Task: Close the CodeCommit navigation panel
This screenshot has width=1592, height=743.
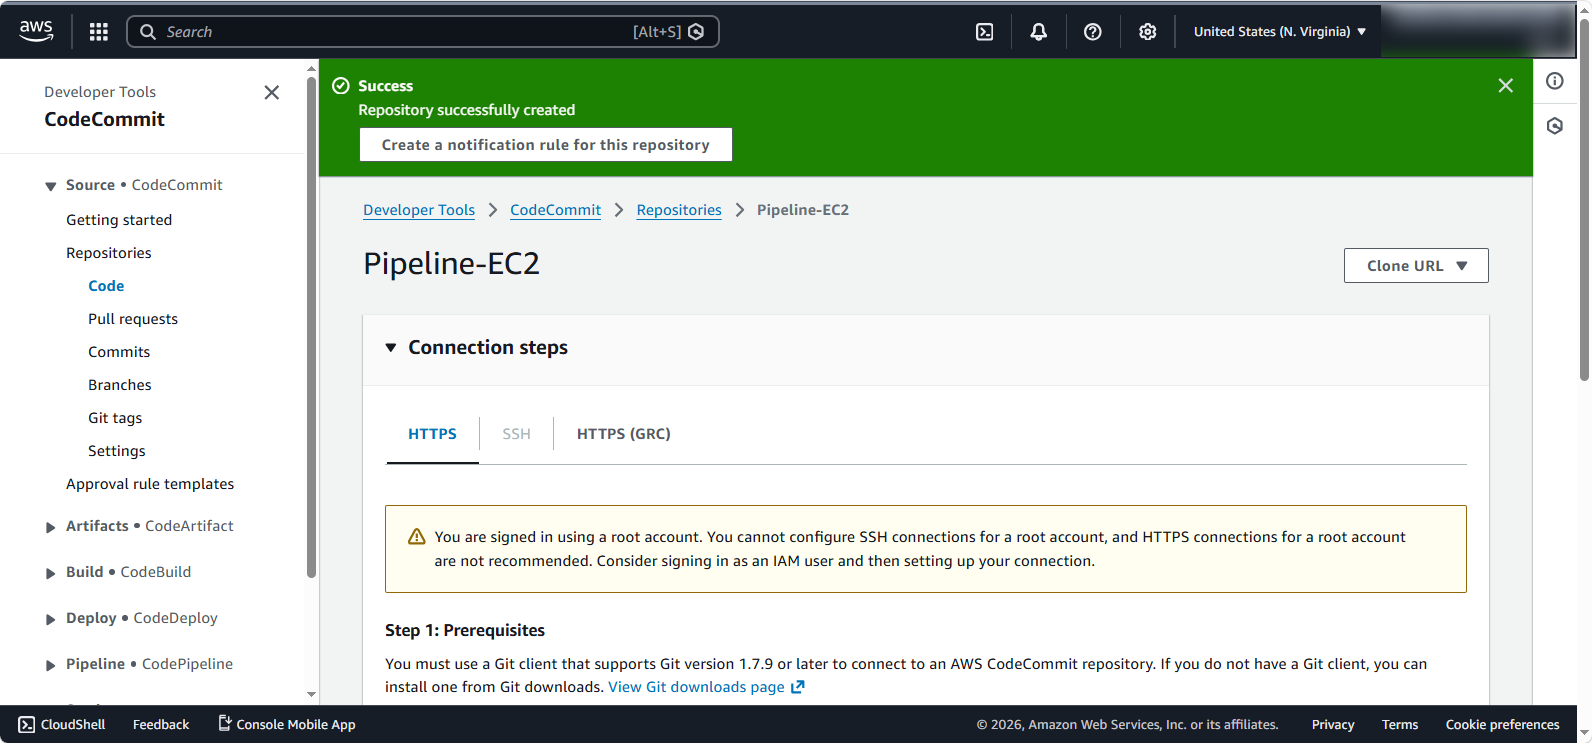Action: [271, 93]
